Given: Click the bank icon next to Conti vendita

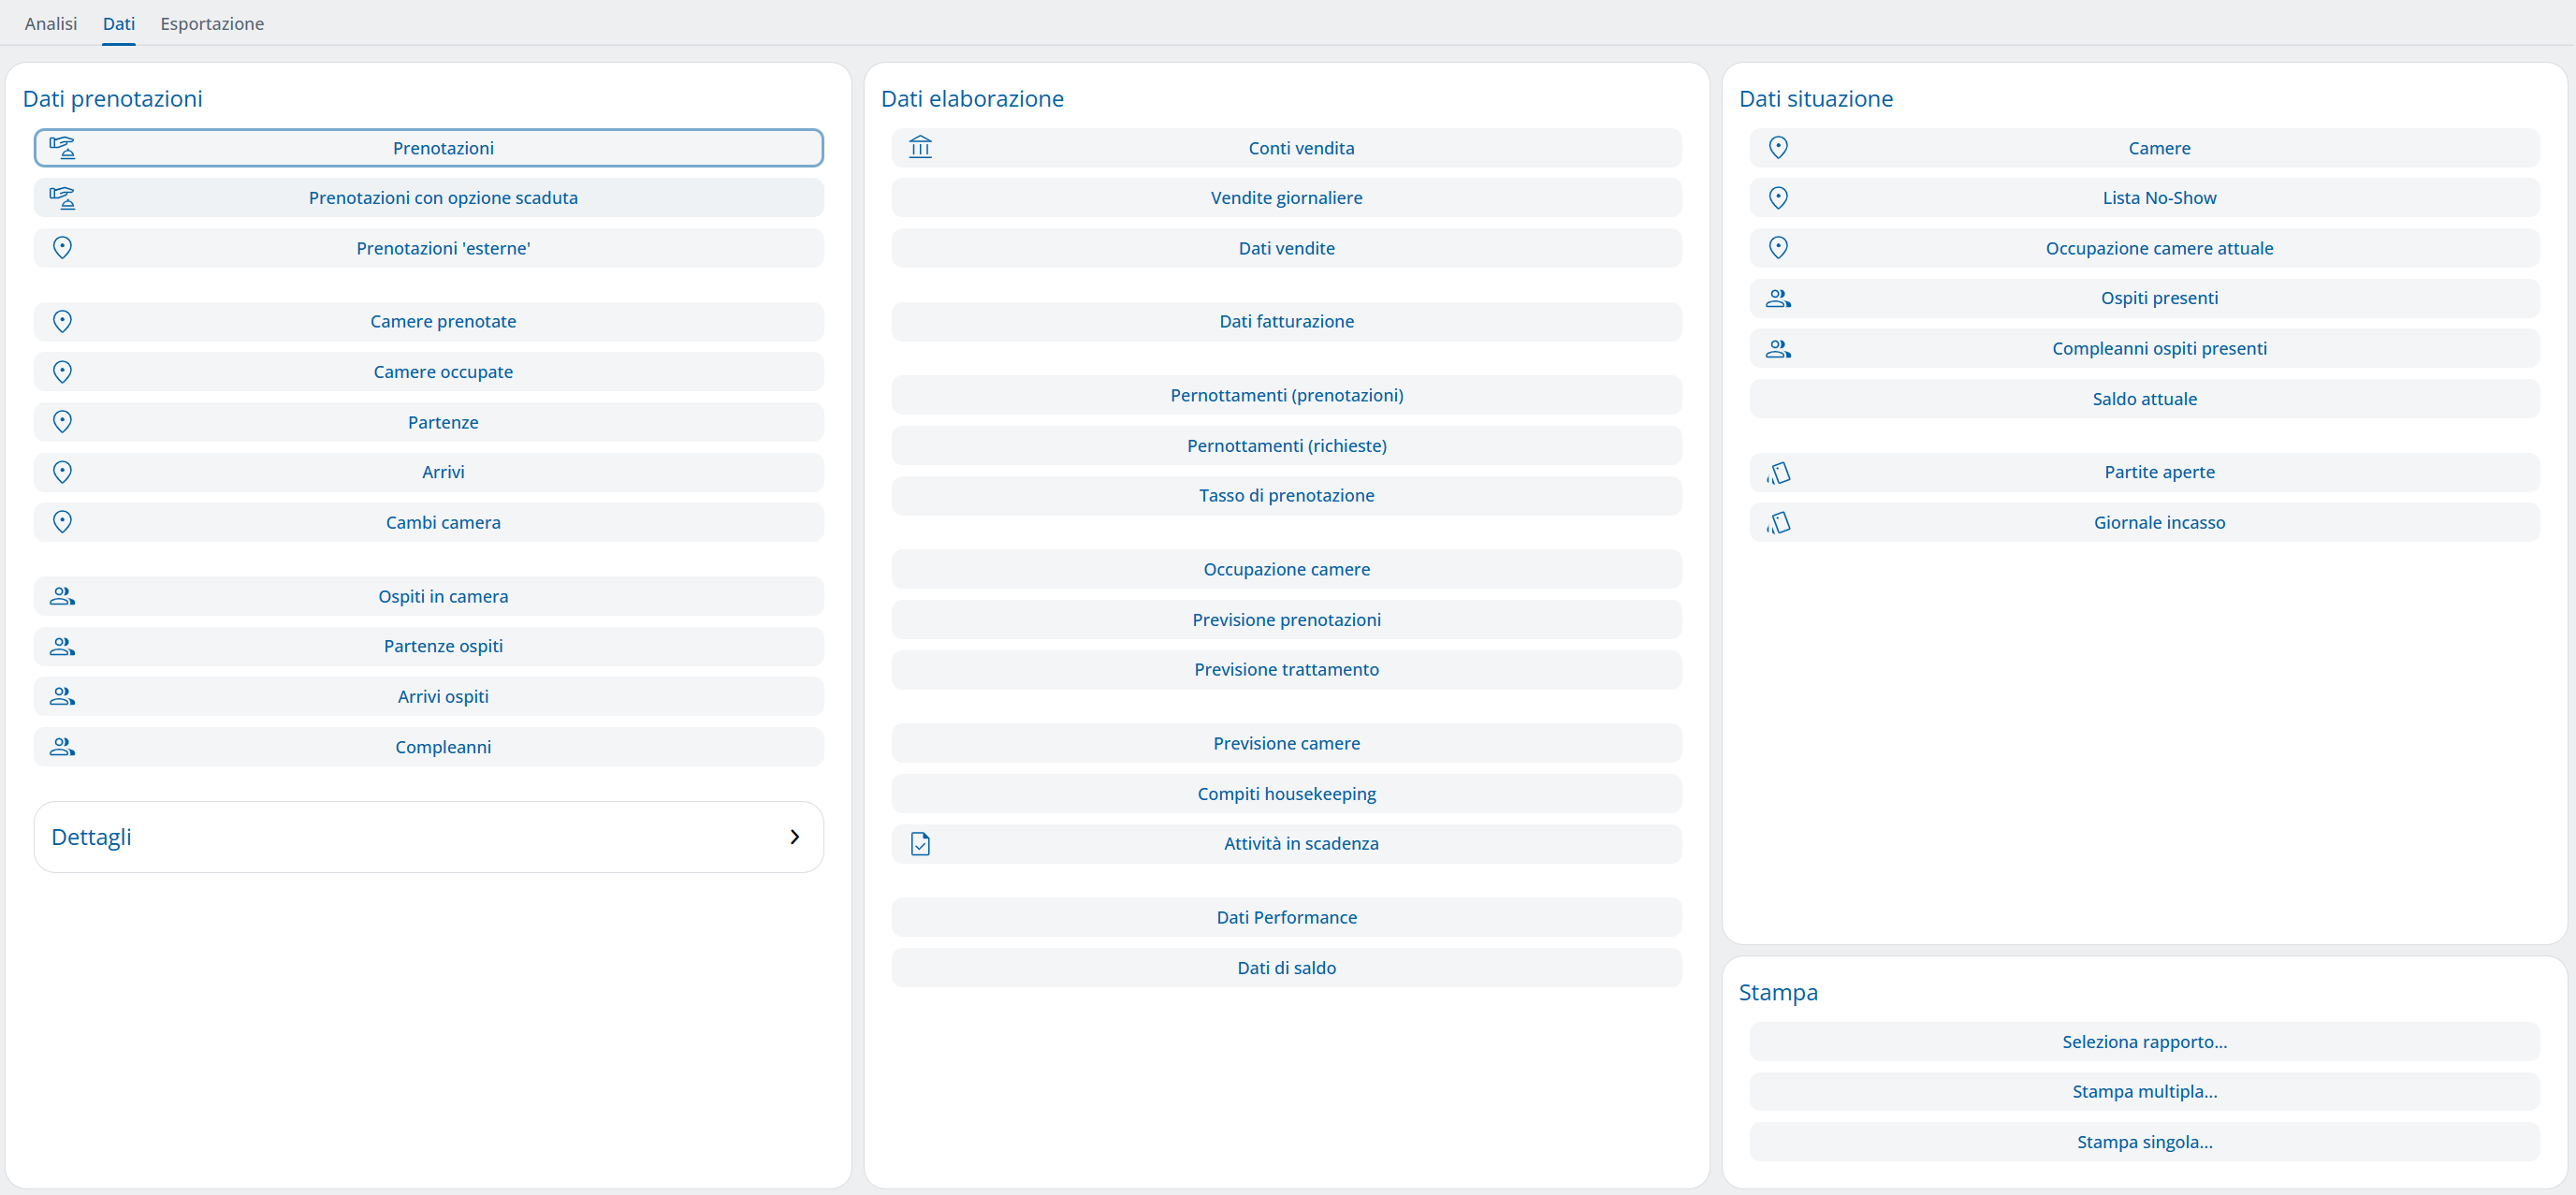Looking at the screenshot, I should [x=920, y=148].
